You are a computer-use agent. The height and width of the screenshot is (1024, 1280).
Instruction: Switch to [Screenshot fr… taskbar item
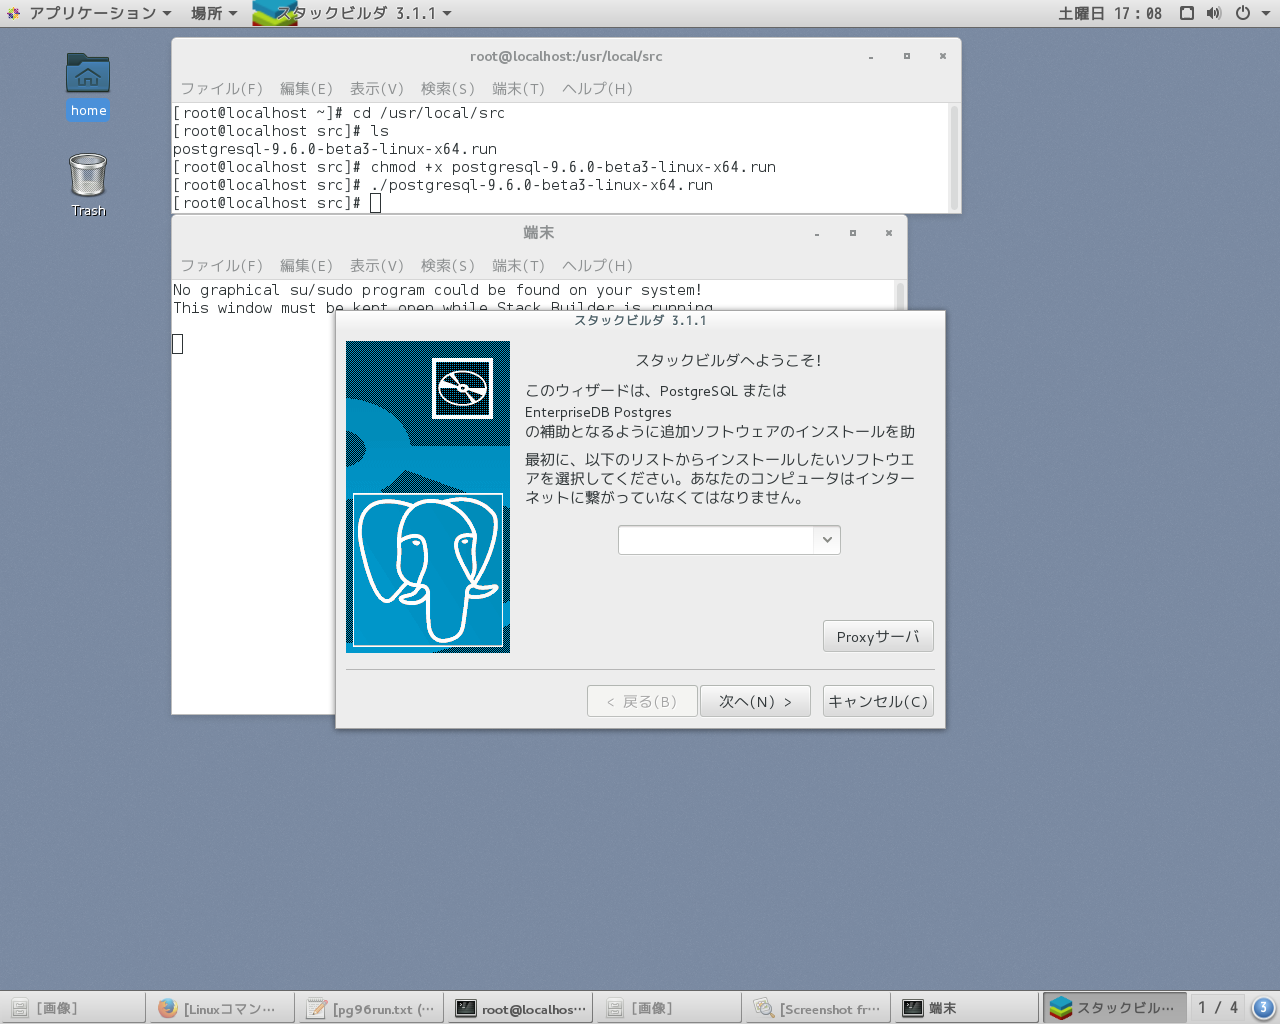tap(817, 1008)
